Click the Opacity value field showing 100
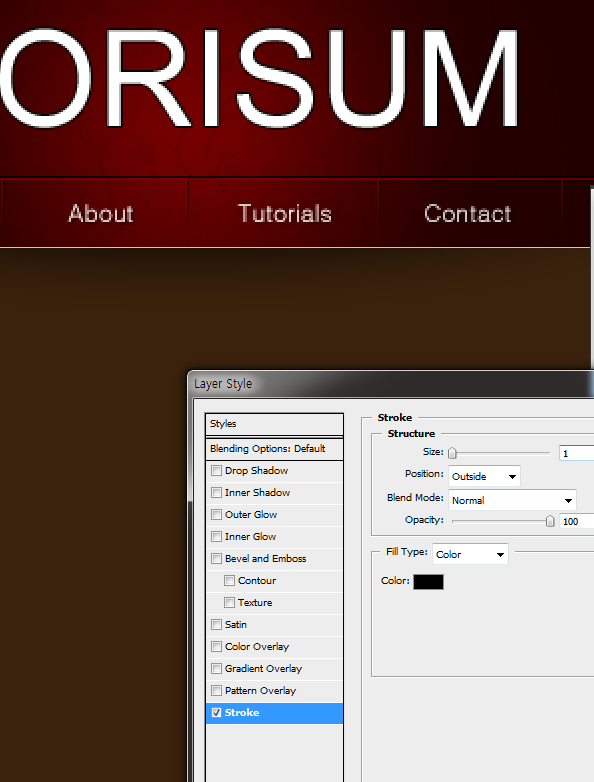594x782 pixels. pos(577,521)
